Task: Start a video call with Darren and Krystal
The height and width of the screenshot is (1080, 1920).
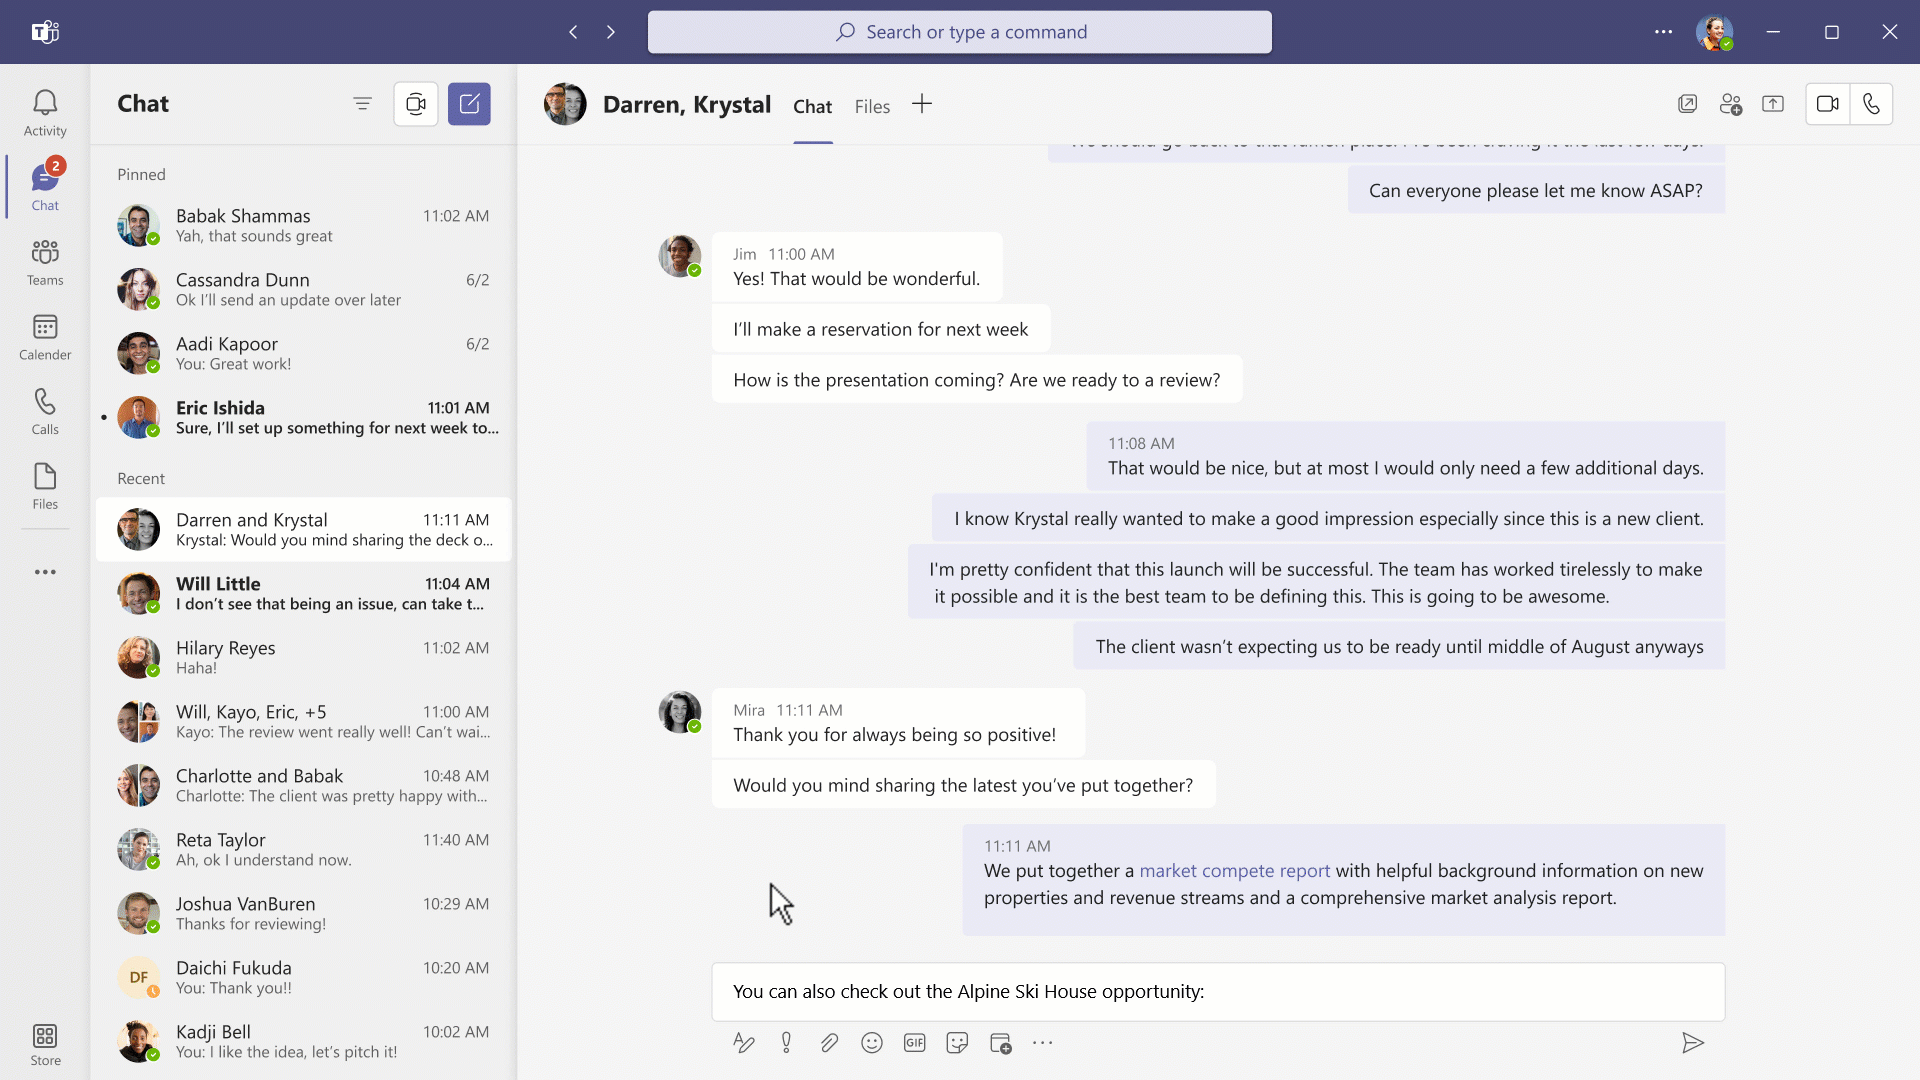Action: coord(1828,103)
